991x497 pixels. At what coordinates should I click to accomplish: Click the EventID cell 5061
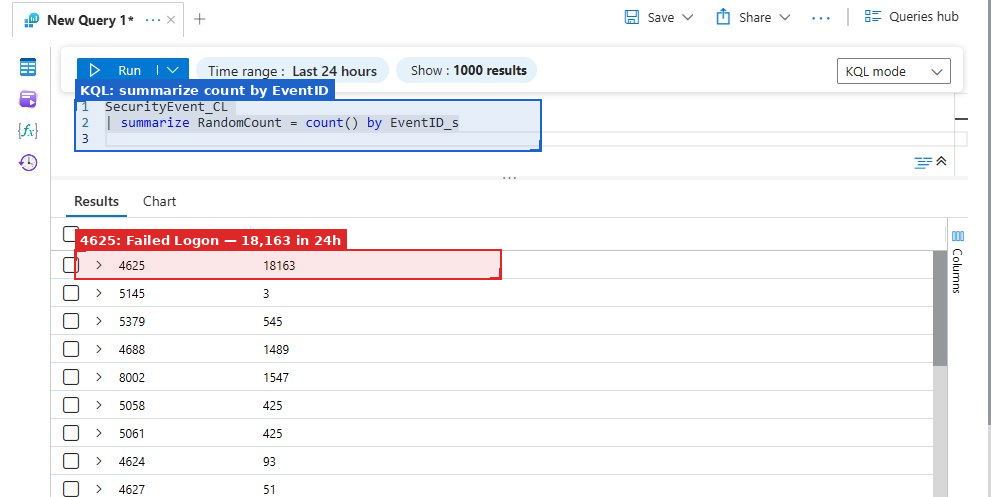tap(131, 434)
